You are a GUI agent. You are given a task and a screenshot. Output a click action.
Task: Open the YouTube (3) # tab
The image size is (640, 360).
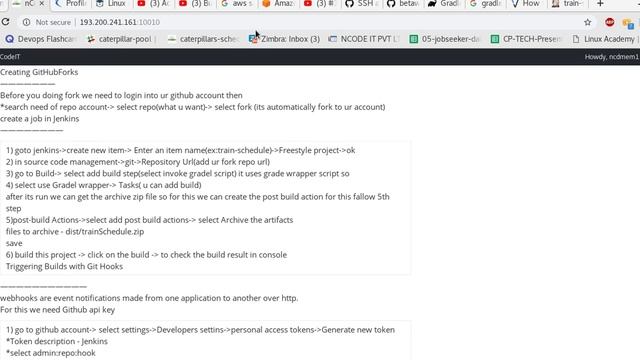click(x=320, y=4)
